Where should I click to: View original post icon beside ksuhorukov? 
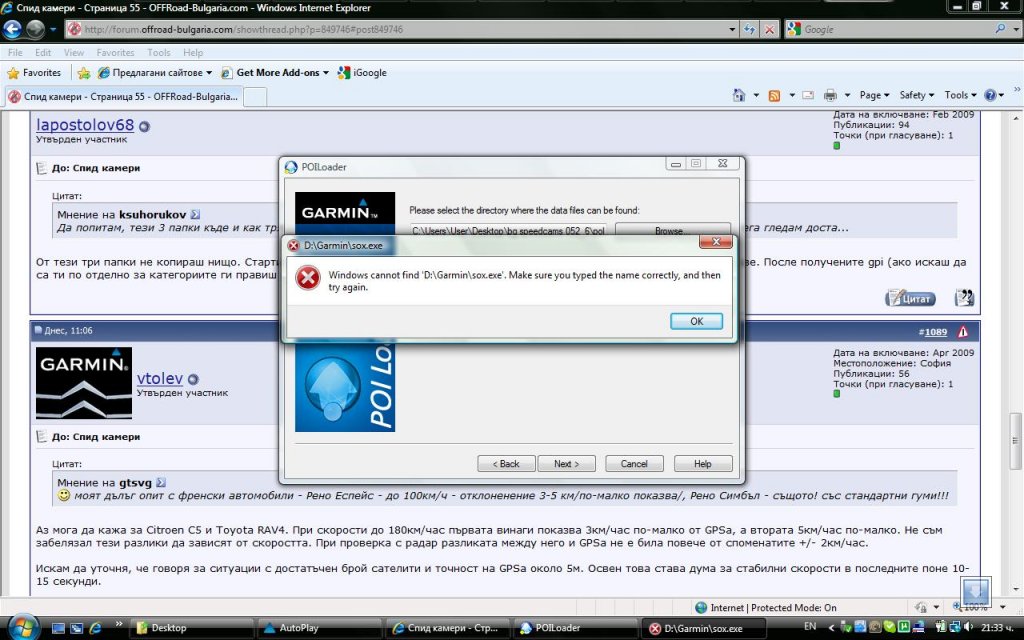(195, 214)
